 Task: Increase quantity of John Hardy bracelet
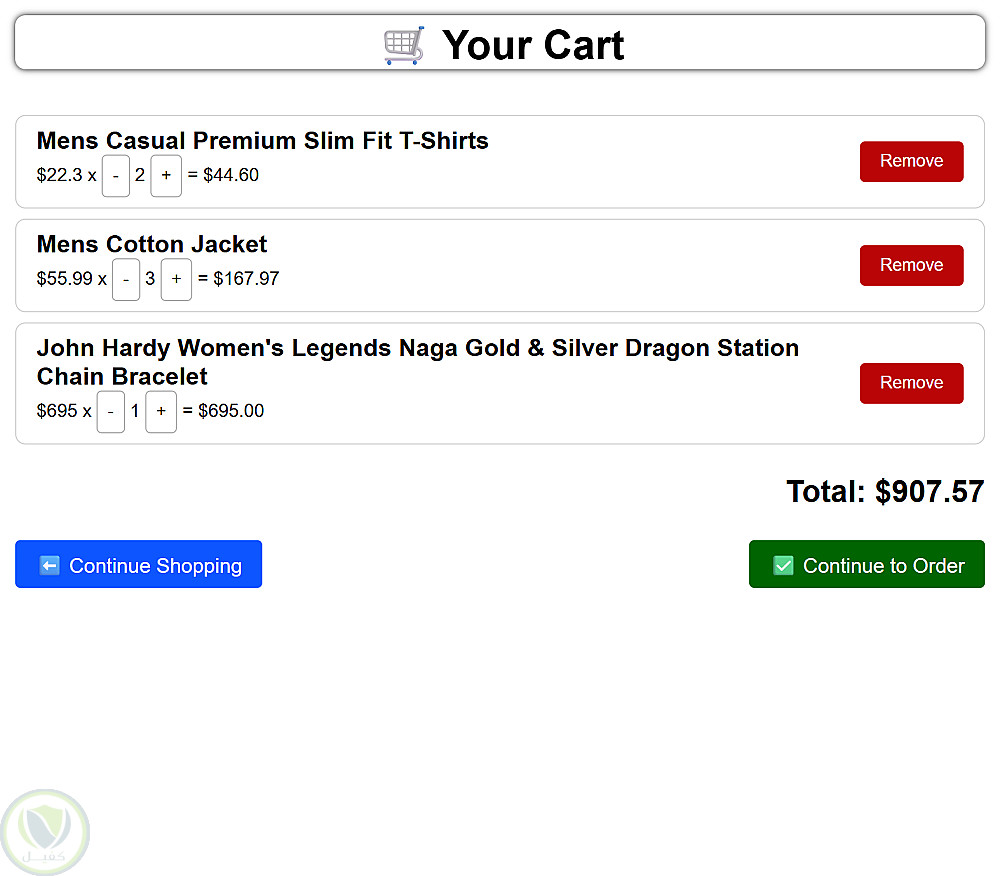click(161, 412)
